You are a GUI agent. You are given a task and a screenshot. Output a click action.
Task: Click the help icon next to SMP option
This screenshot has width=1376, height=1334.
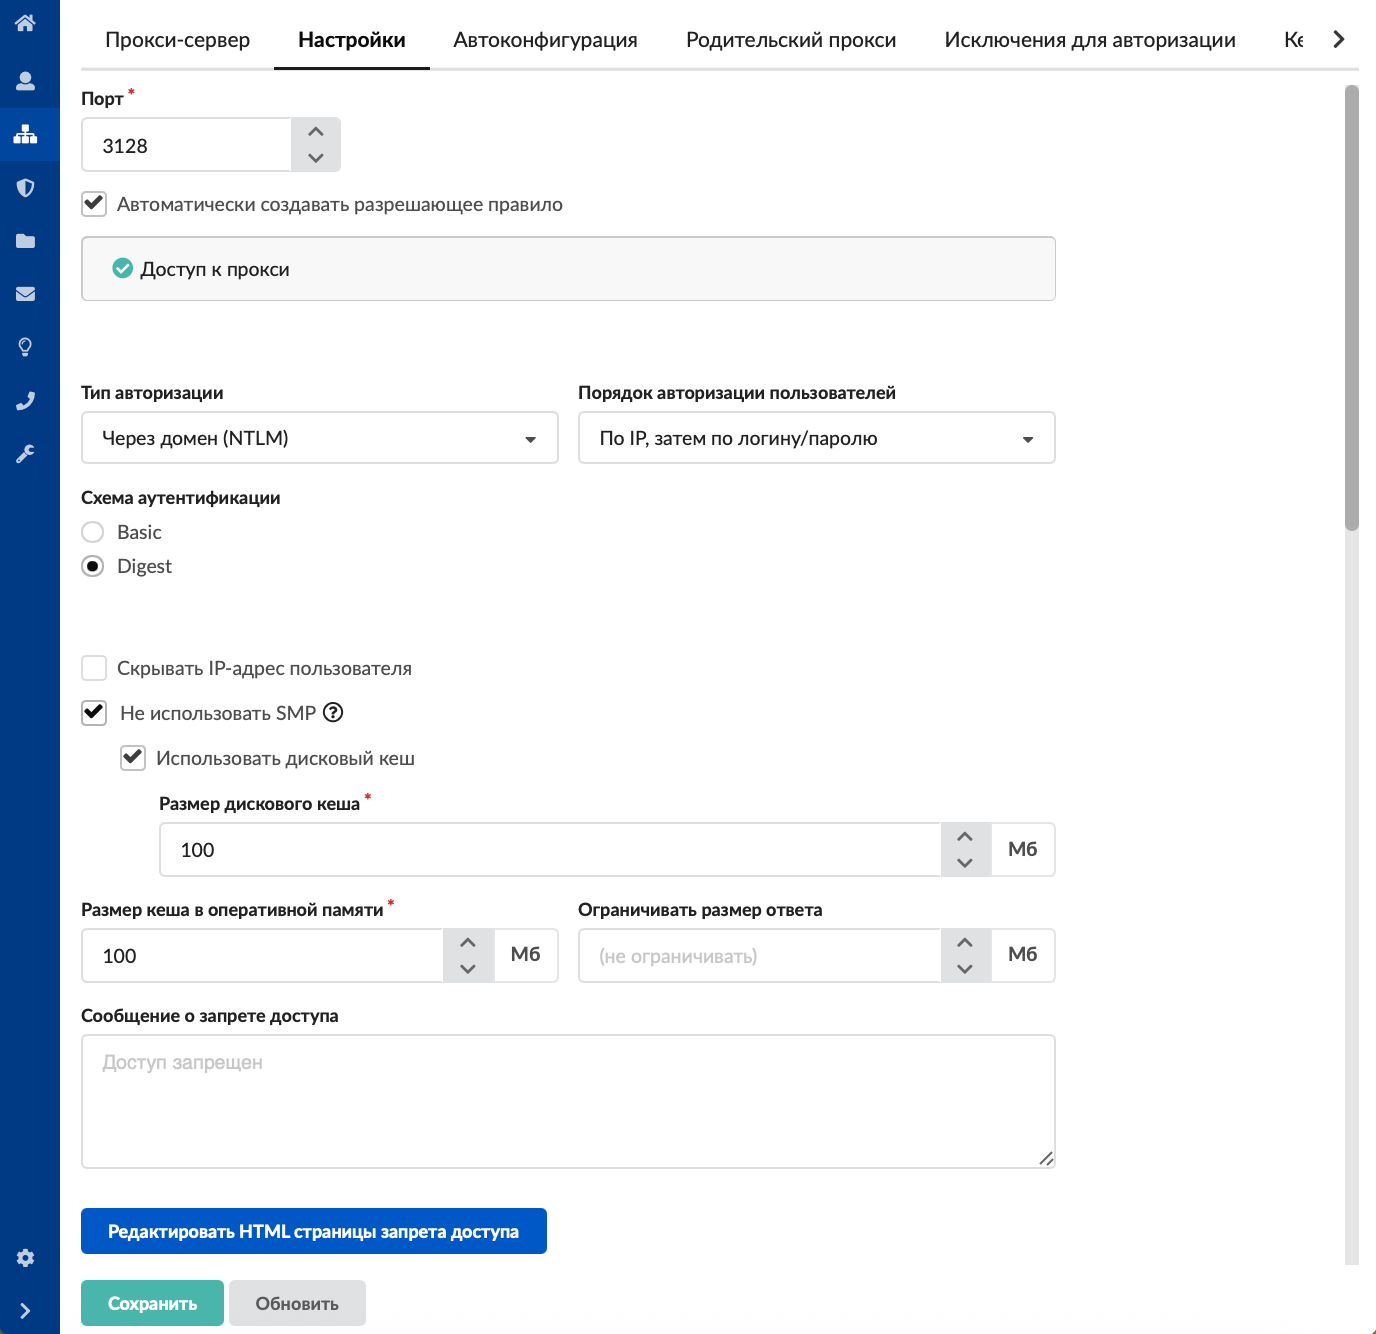[x=333, y=713]
